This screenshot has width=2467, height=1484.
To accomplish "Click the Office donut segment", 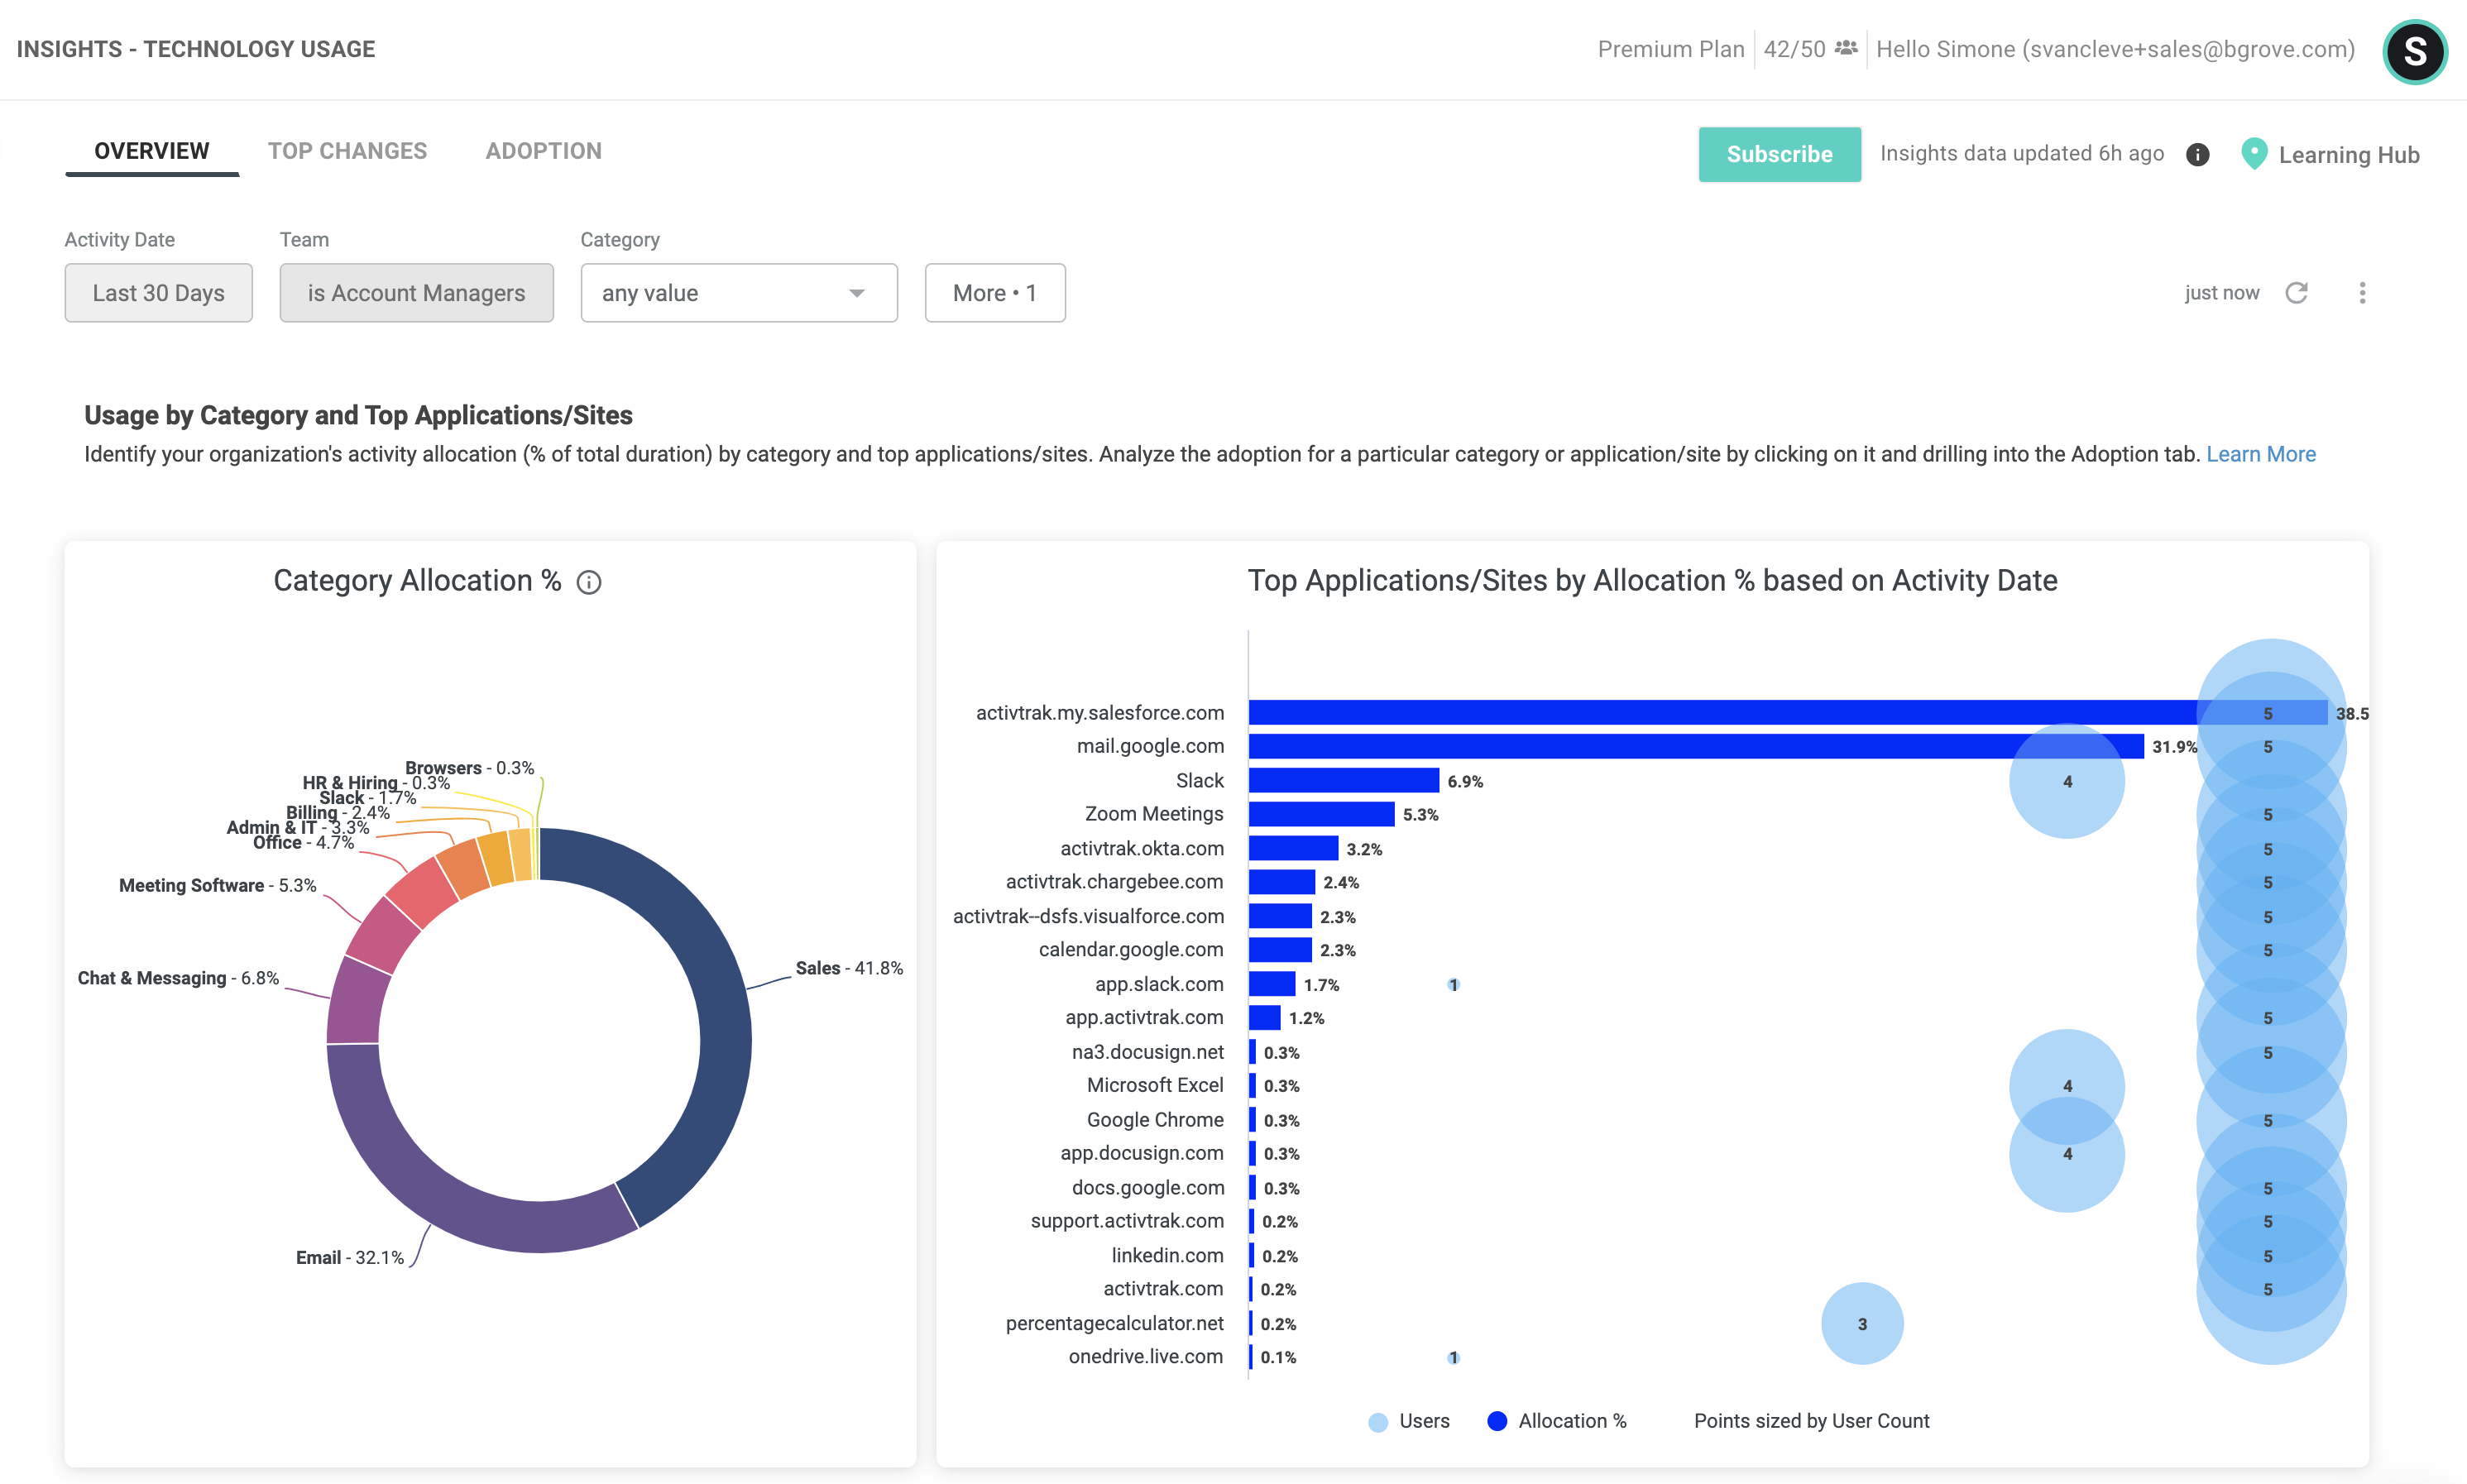I will pyautogui.click(x=421, y=892).
